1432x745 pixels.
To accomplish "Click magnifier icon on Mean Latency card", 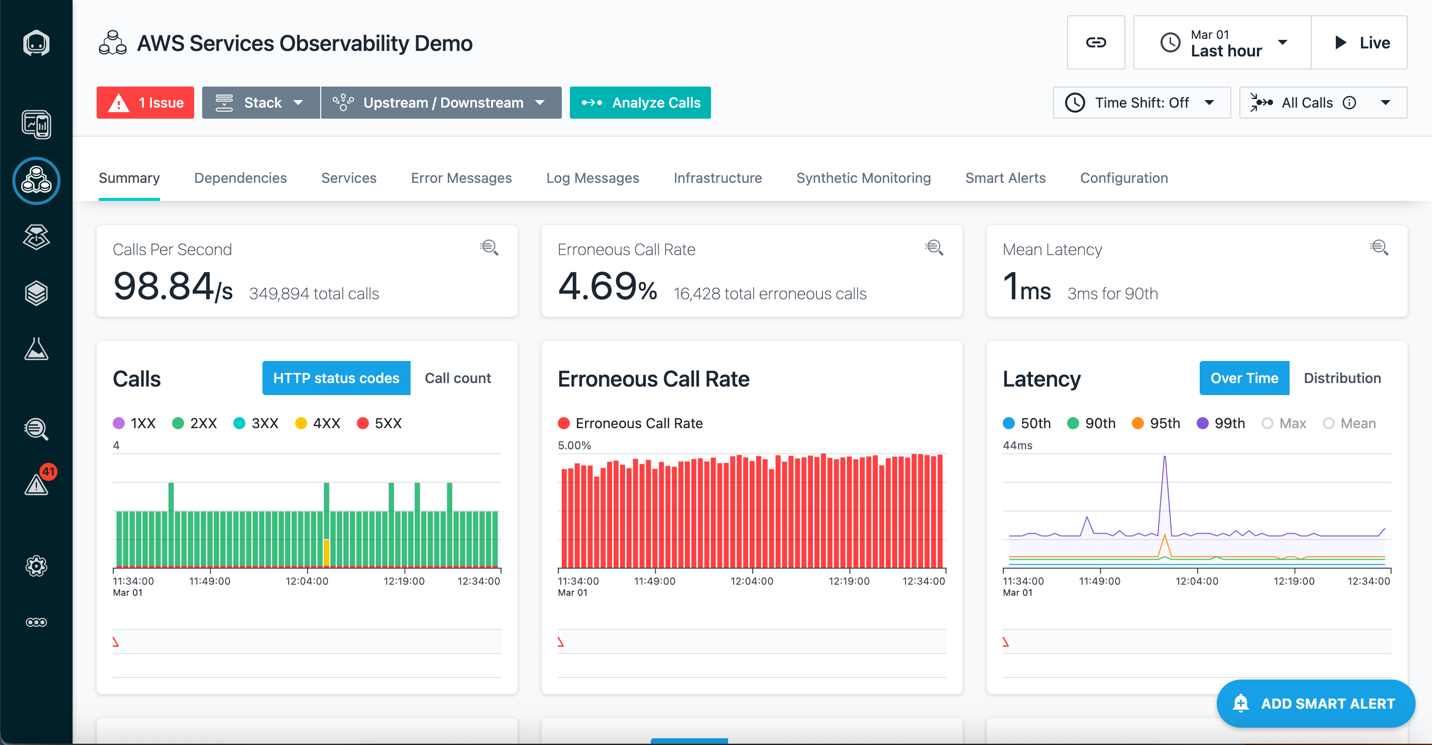I will coord(1379,248).
